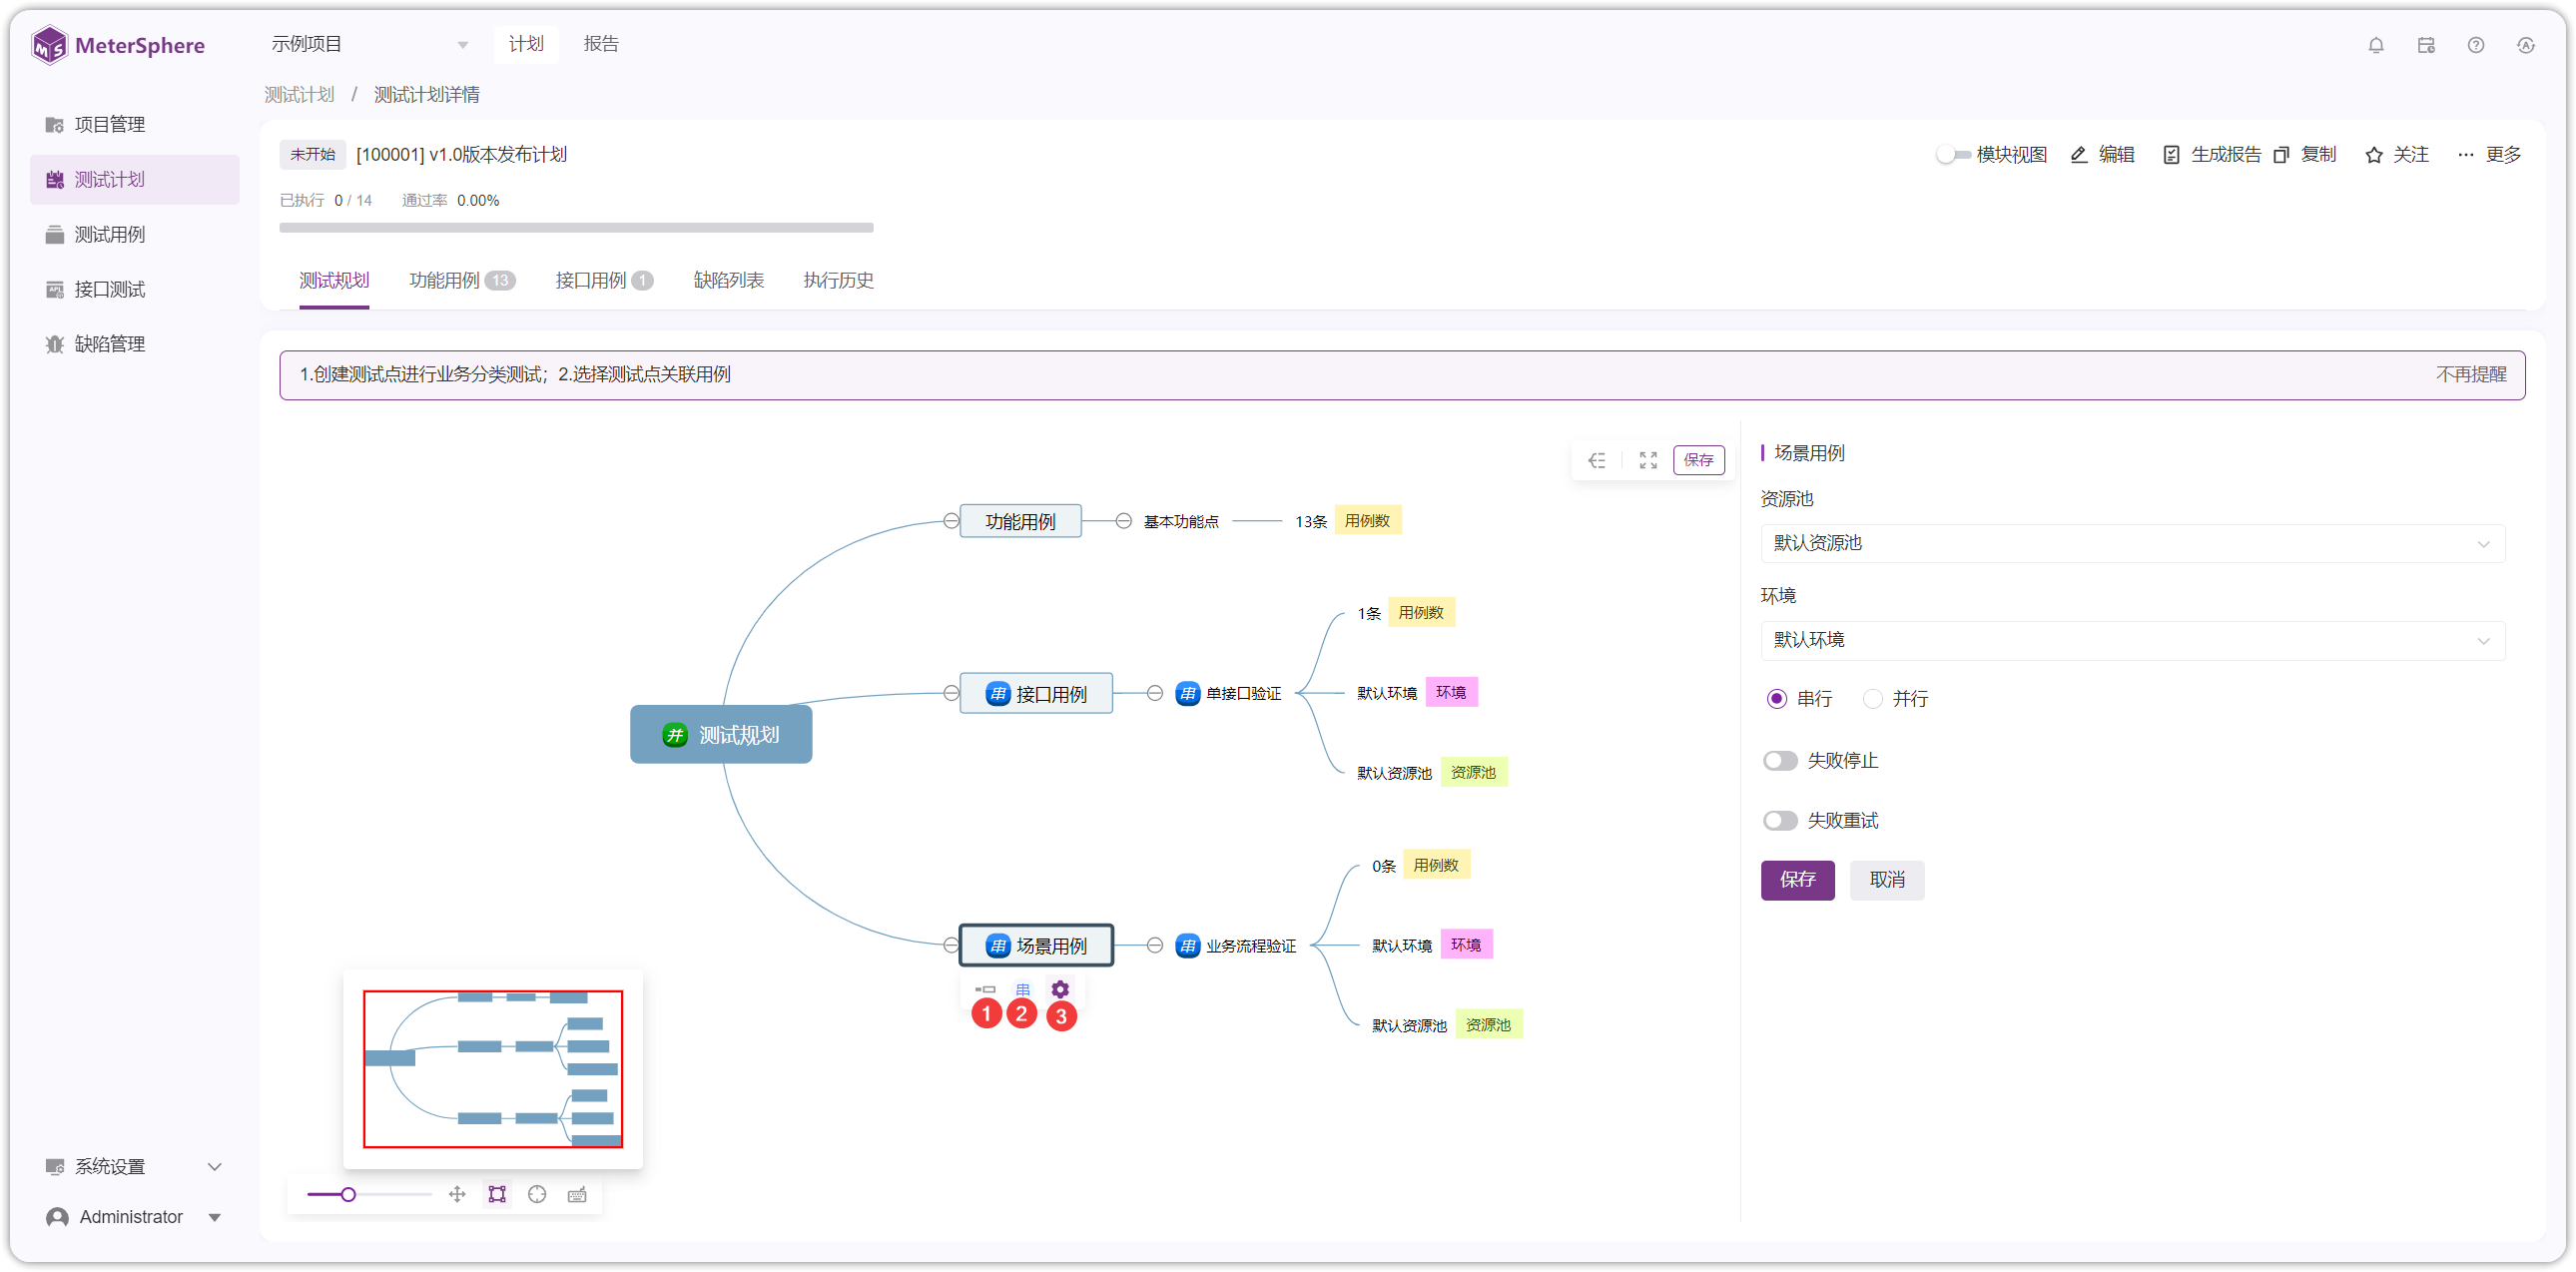Click the language switch icon in header
The image size is (2576, 1272).
tap(2525, 45)
